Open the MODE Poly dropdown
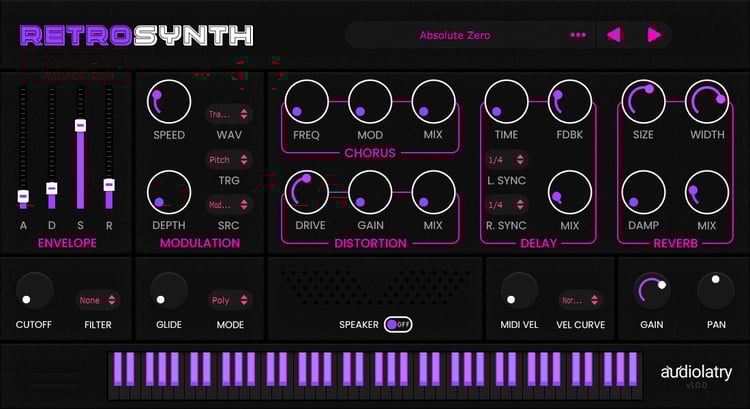 230,300
